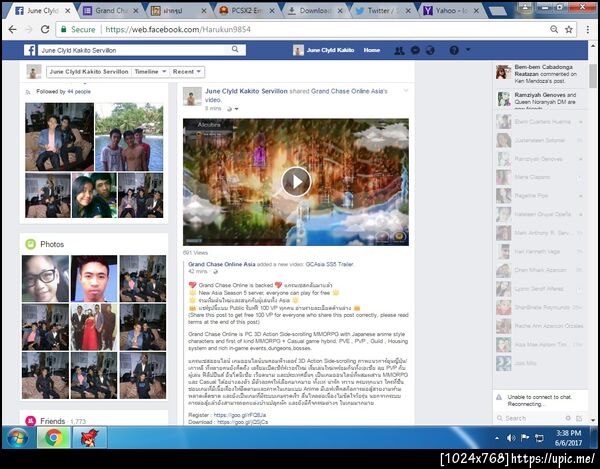The width and height of the screenshot is (600, 469).
Task: Switch to the Twitter browser tab
Action: point(383,11)
